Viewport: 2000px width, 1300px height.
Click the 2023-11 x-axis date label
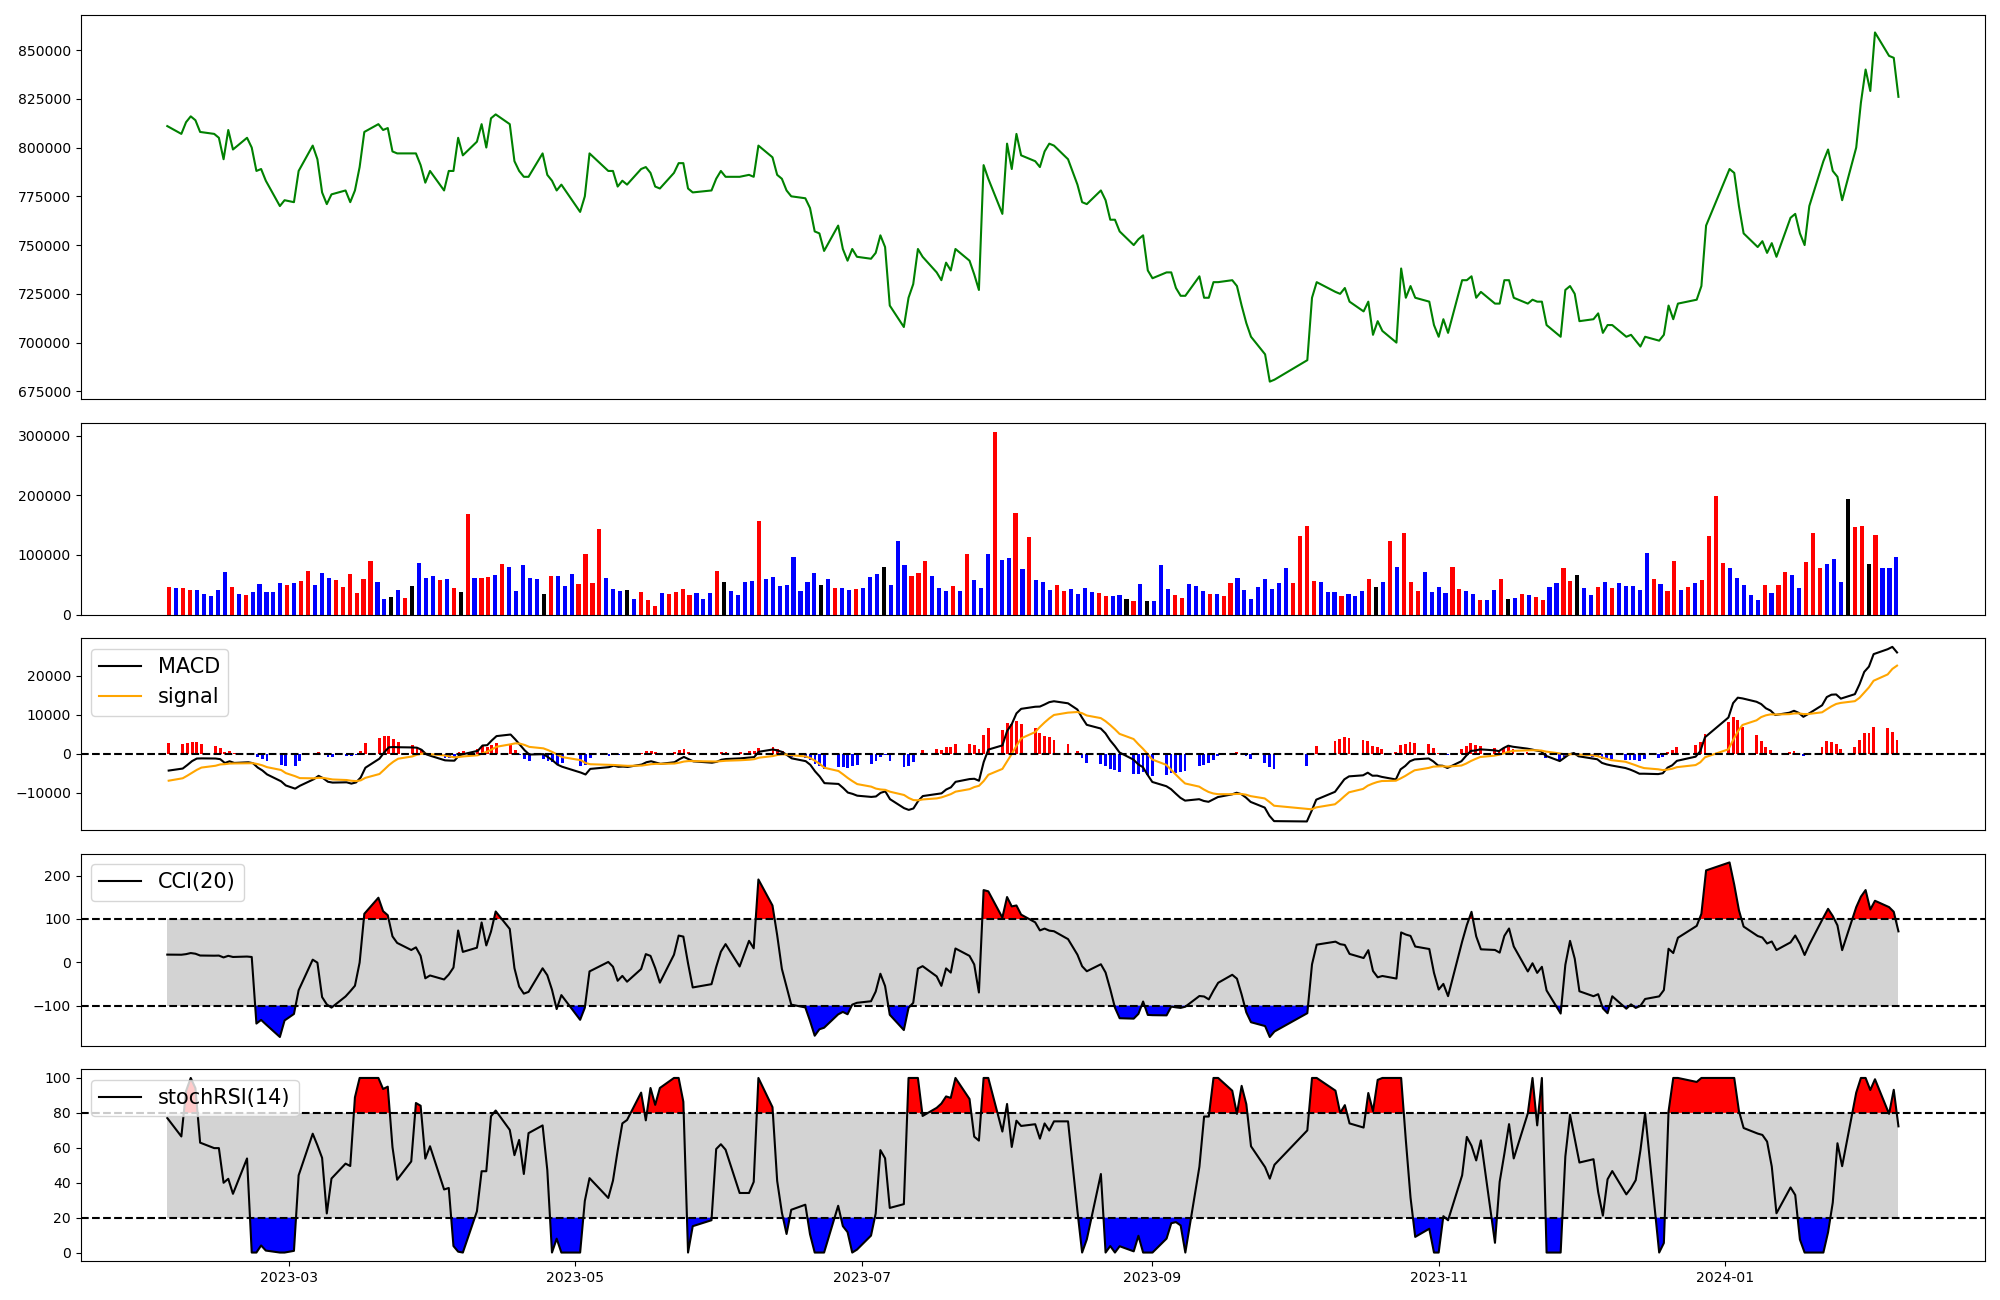point(1438,1277)
